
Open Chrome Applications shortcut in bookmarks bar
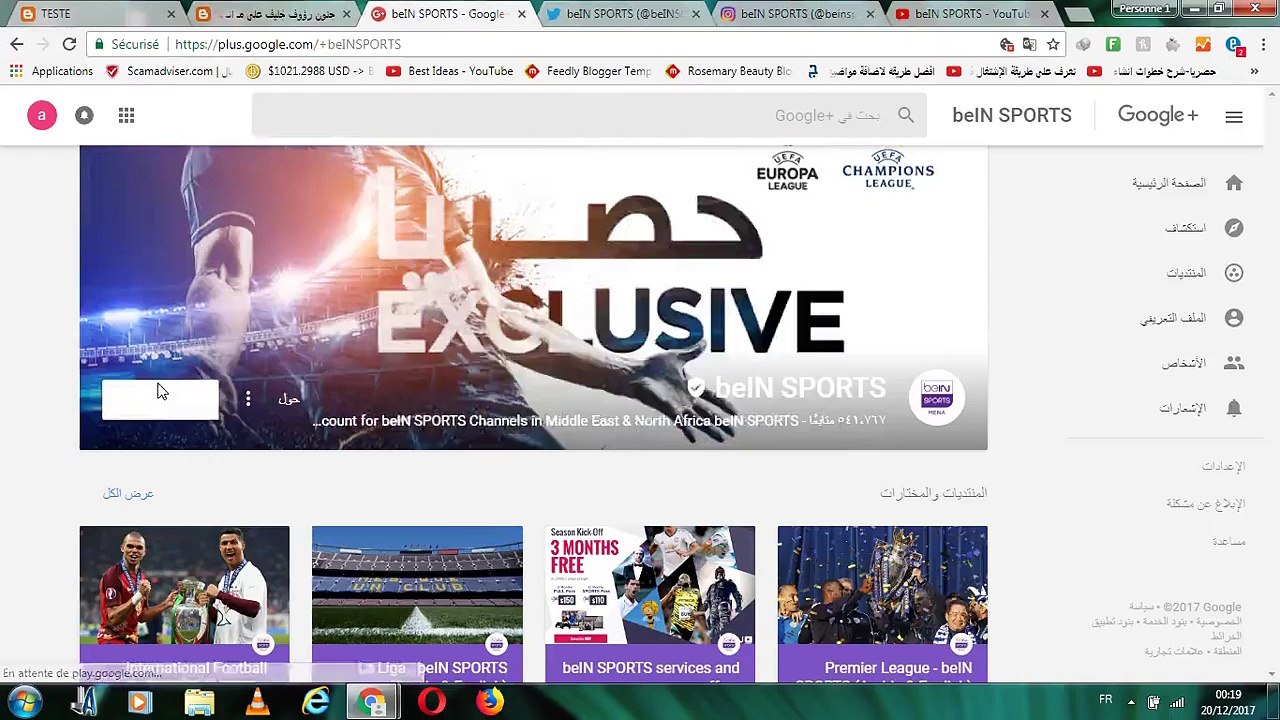(51, 71)
